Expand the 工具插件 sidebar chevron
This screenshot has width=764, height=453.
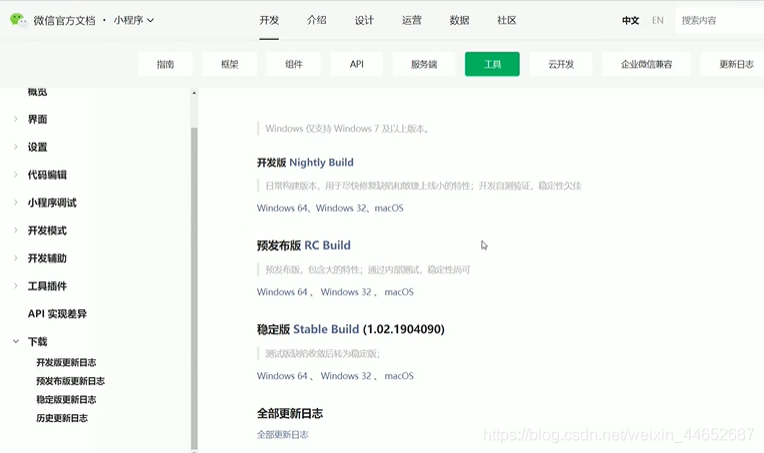click(x=16, y=285)
